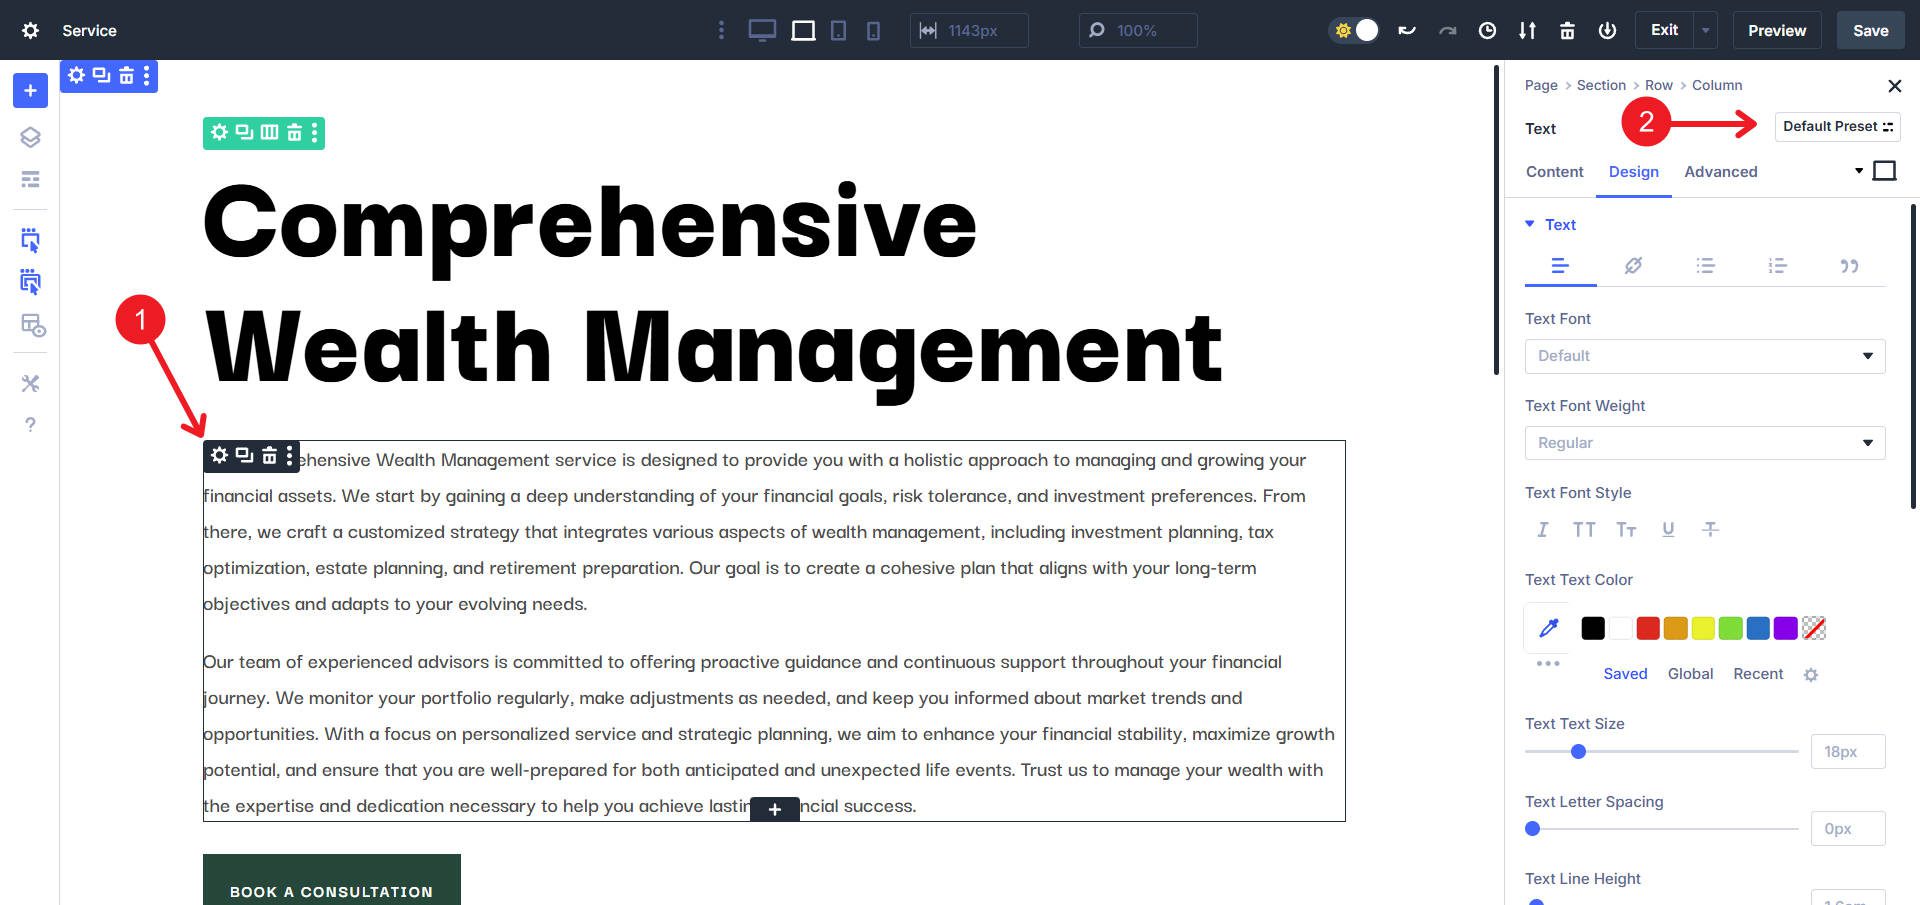
Task: Click the blue add module plus button
Action: tap(30, 91)
